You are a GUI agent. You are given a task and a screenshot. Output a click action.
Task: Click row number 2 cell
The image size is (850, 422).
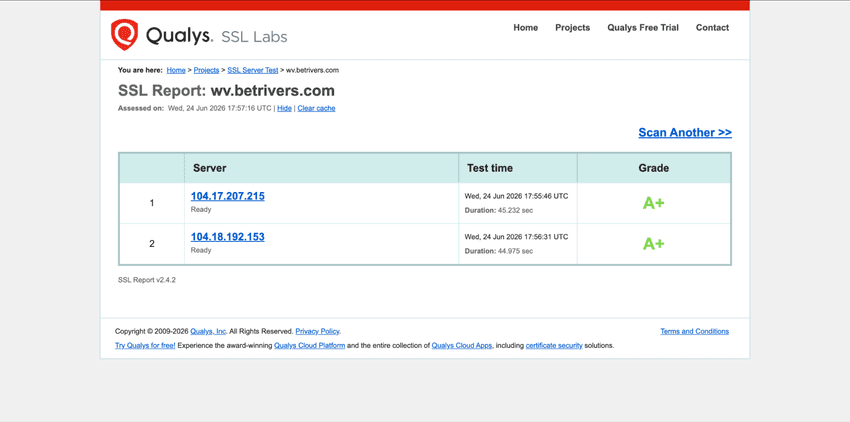tap(152, 244)
